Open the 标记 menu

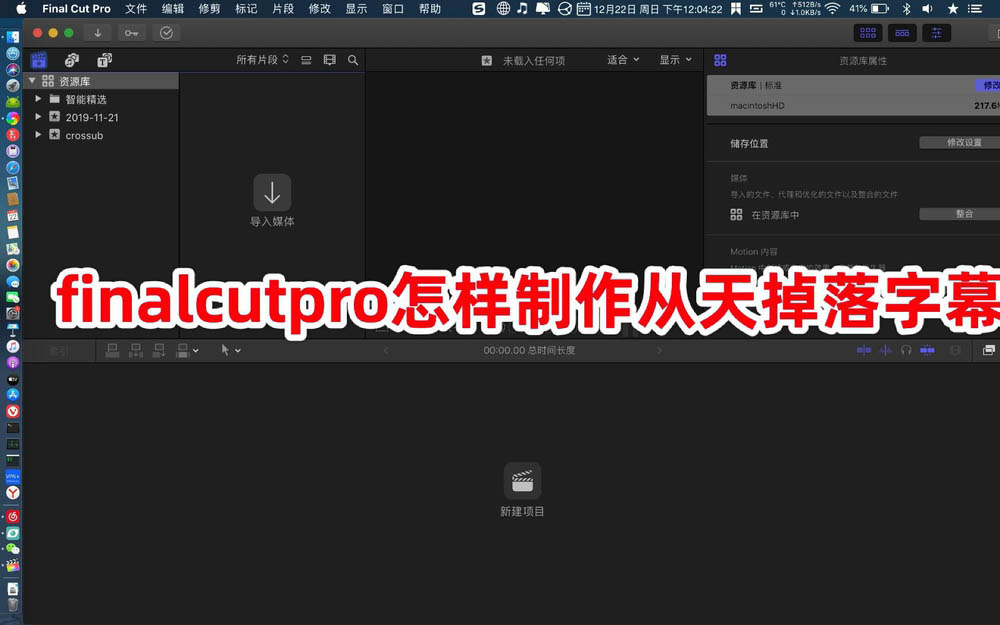pyautogui.click(x=246, y=8)
